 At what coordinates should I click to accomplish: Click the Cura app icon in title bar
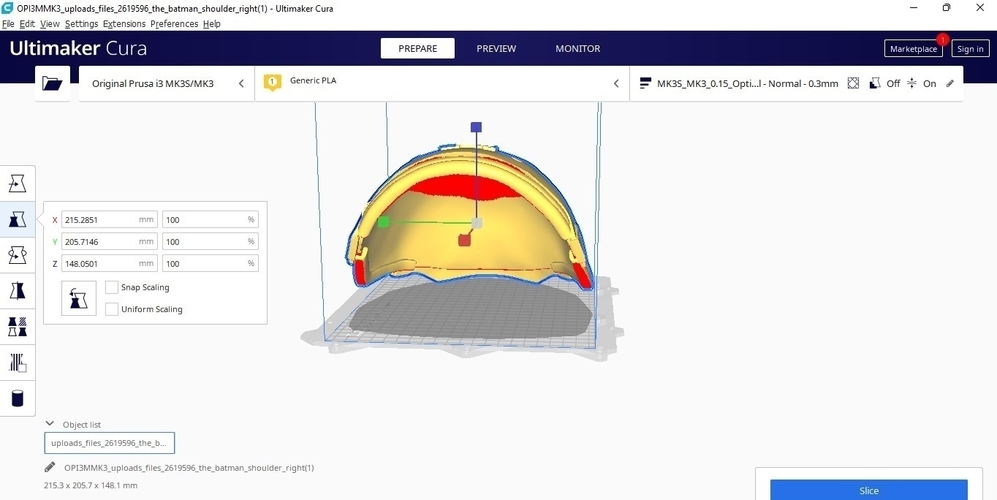point(7,8)
